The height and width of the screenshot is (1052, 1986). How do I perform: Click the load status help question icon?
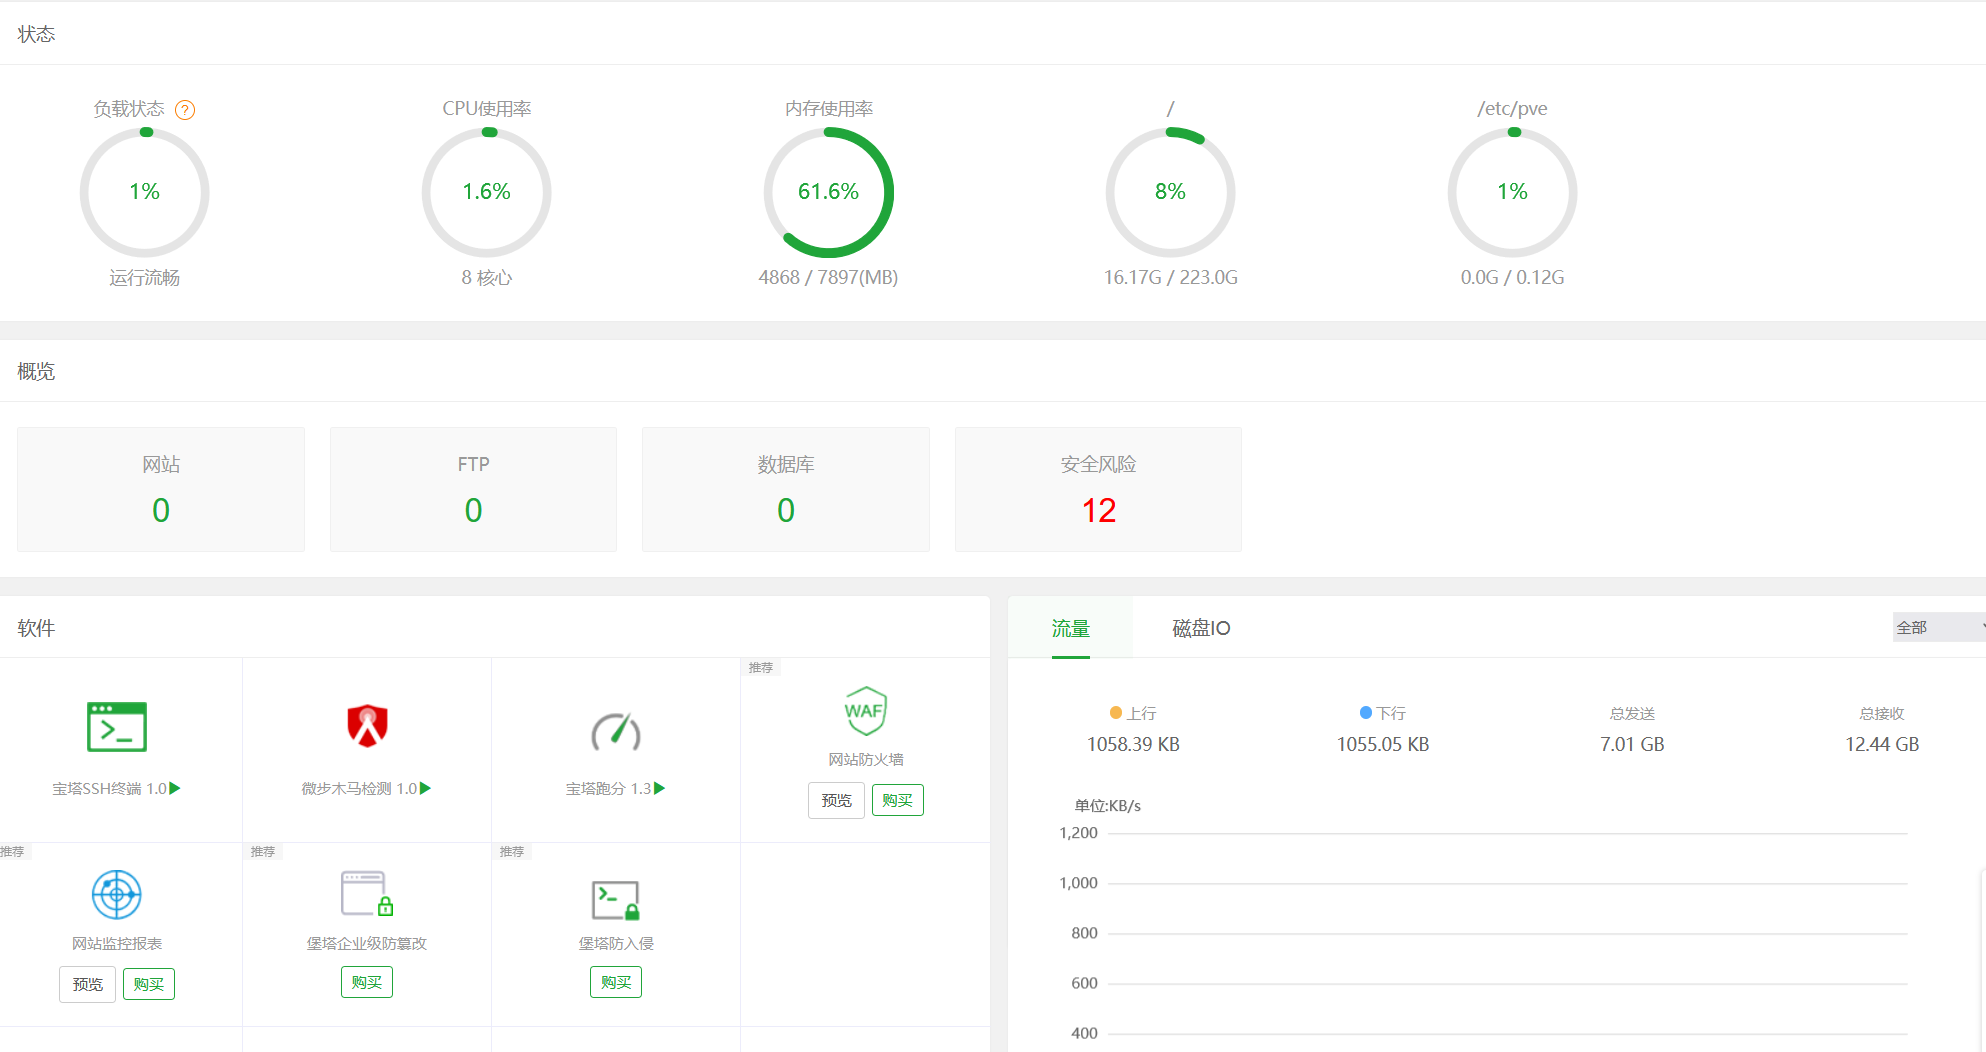[x=185, y=110]
